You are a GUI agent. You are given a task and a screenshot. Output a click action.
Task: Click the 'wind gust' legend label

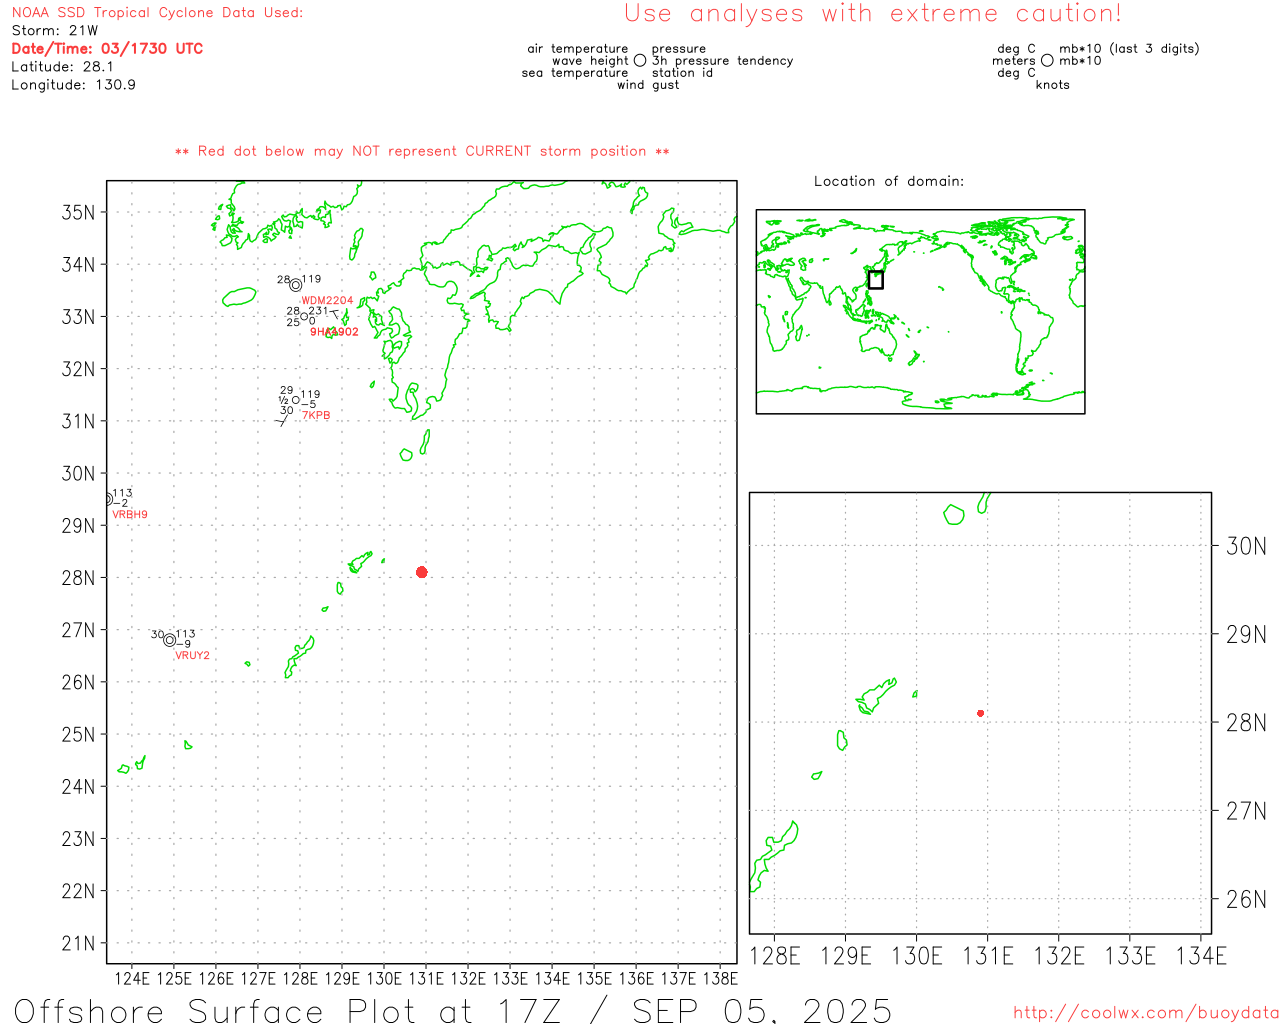coord(648,85)
